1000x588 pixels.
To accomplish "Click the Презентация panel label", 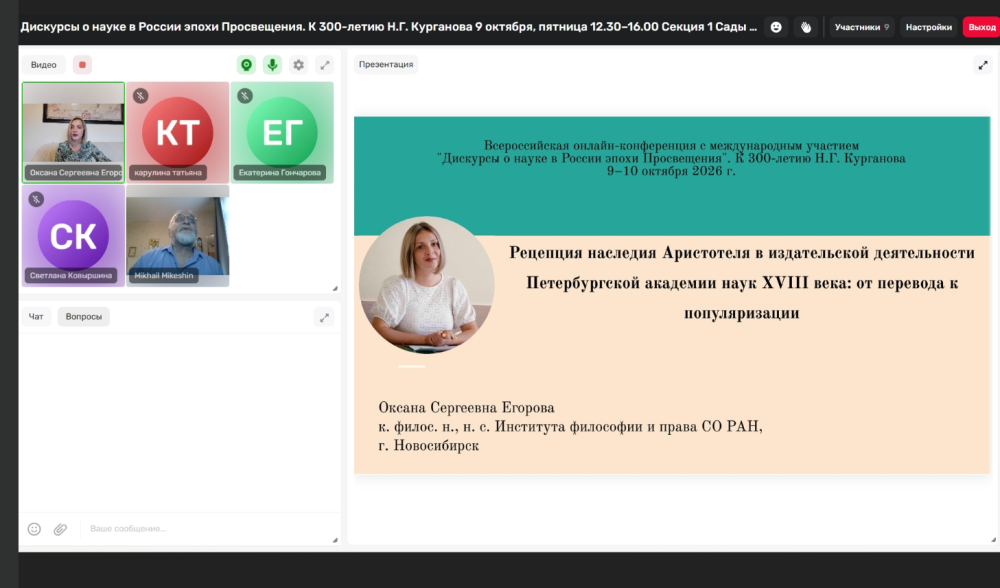I will 386,64.
